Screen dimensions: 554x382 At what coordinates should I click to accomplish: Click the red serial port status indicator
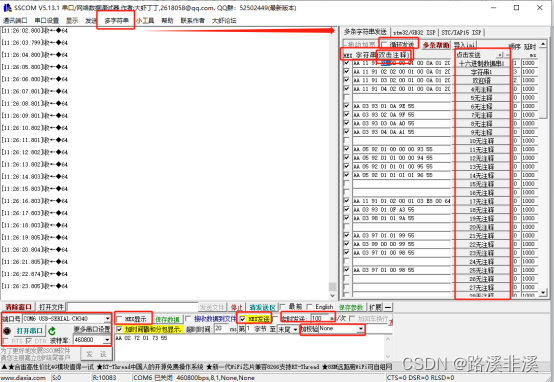(x=7, y=331)
